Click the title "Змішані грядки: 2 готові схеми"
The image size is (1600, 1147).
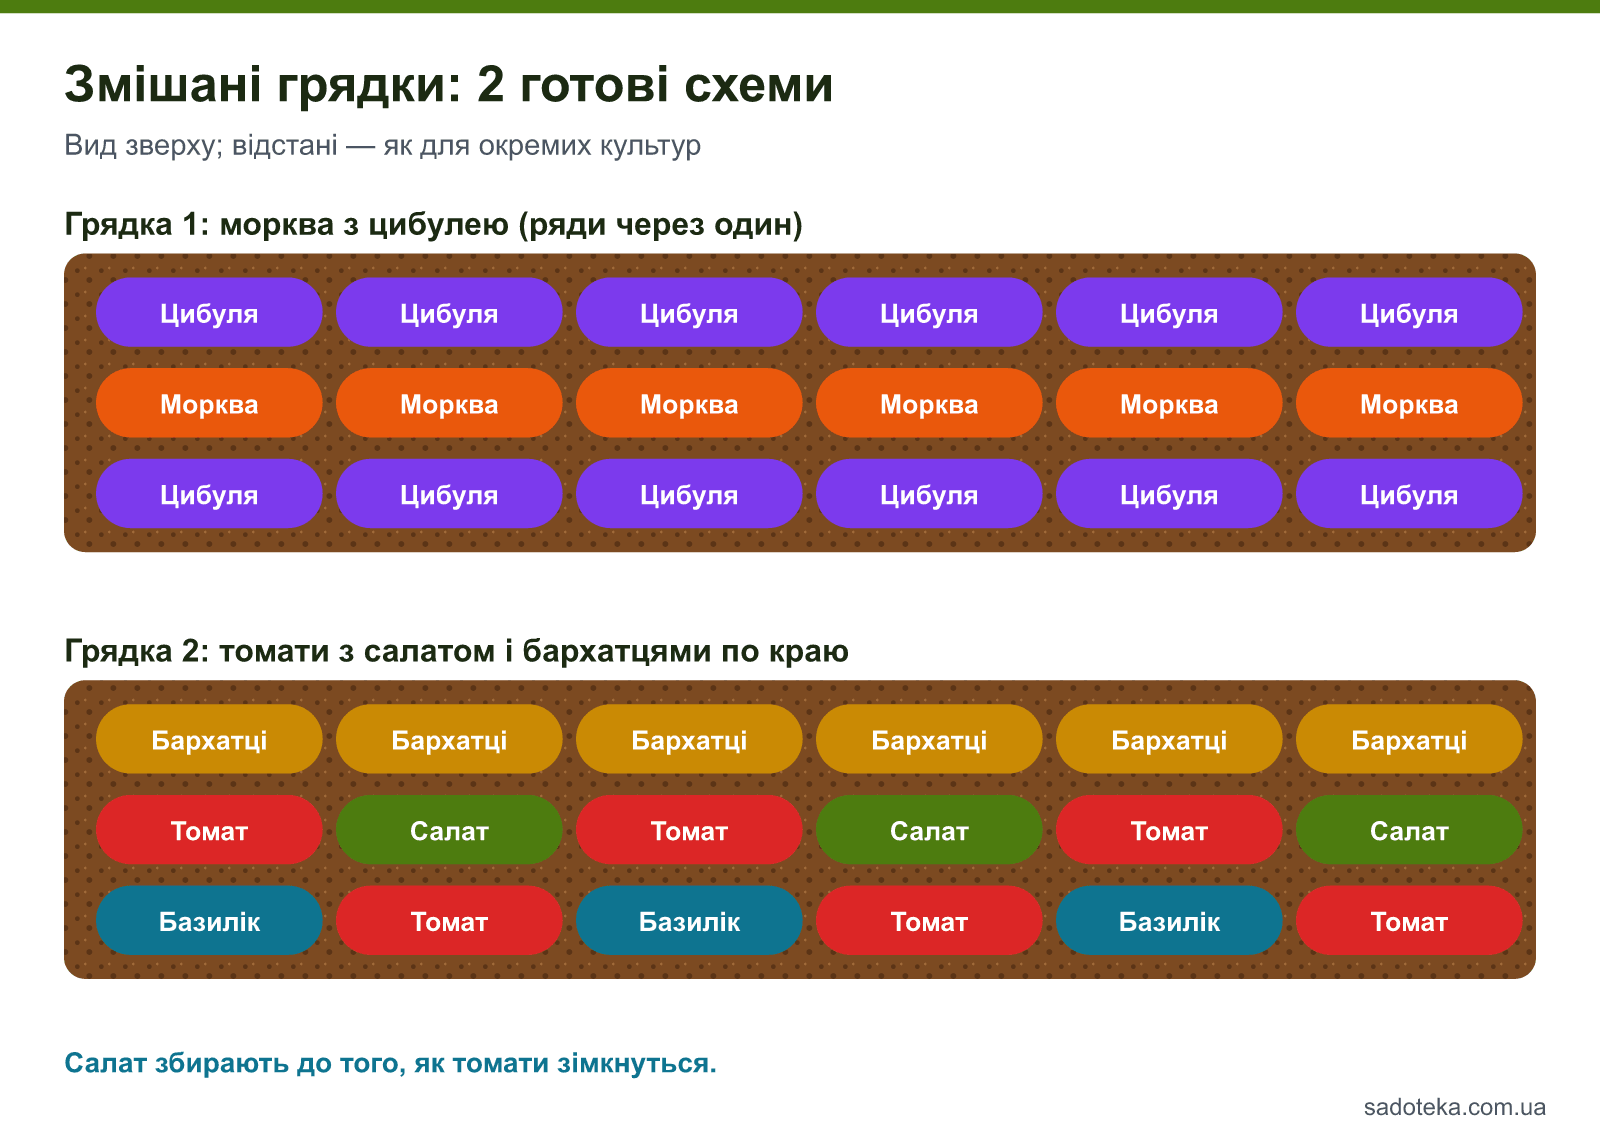point(449,85)
